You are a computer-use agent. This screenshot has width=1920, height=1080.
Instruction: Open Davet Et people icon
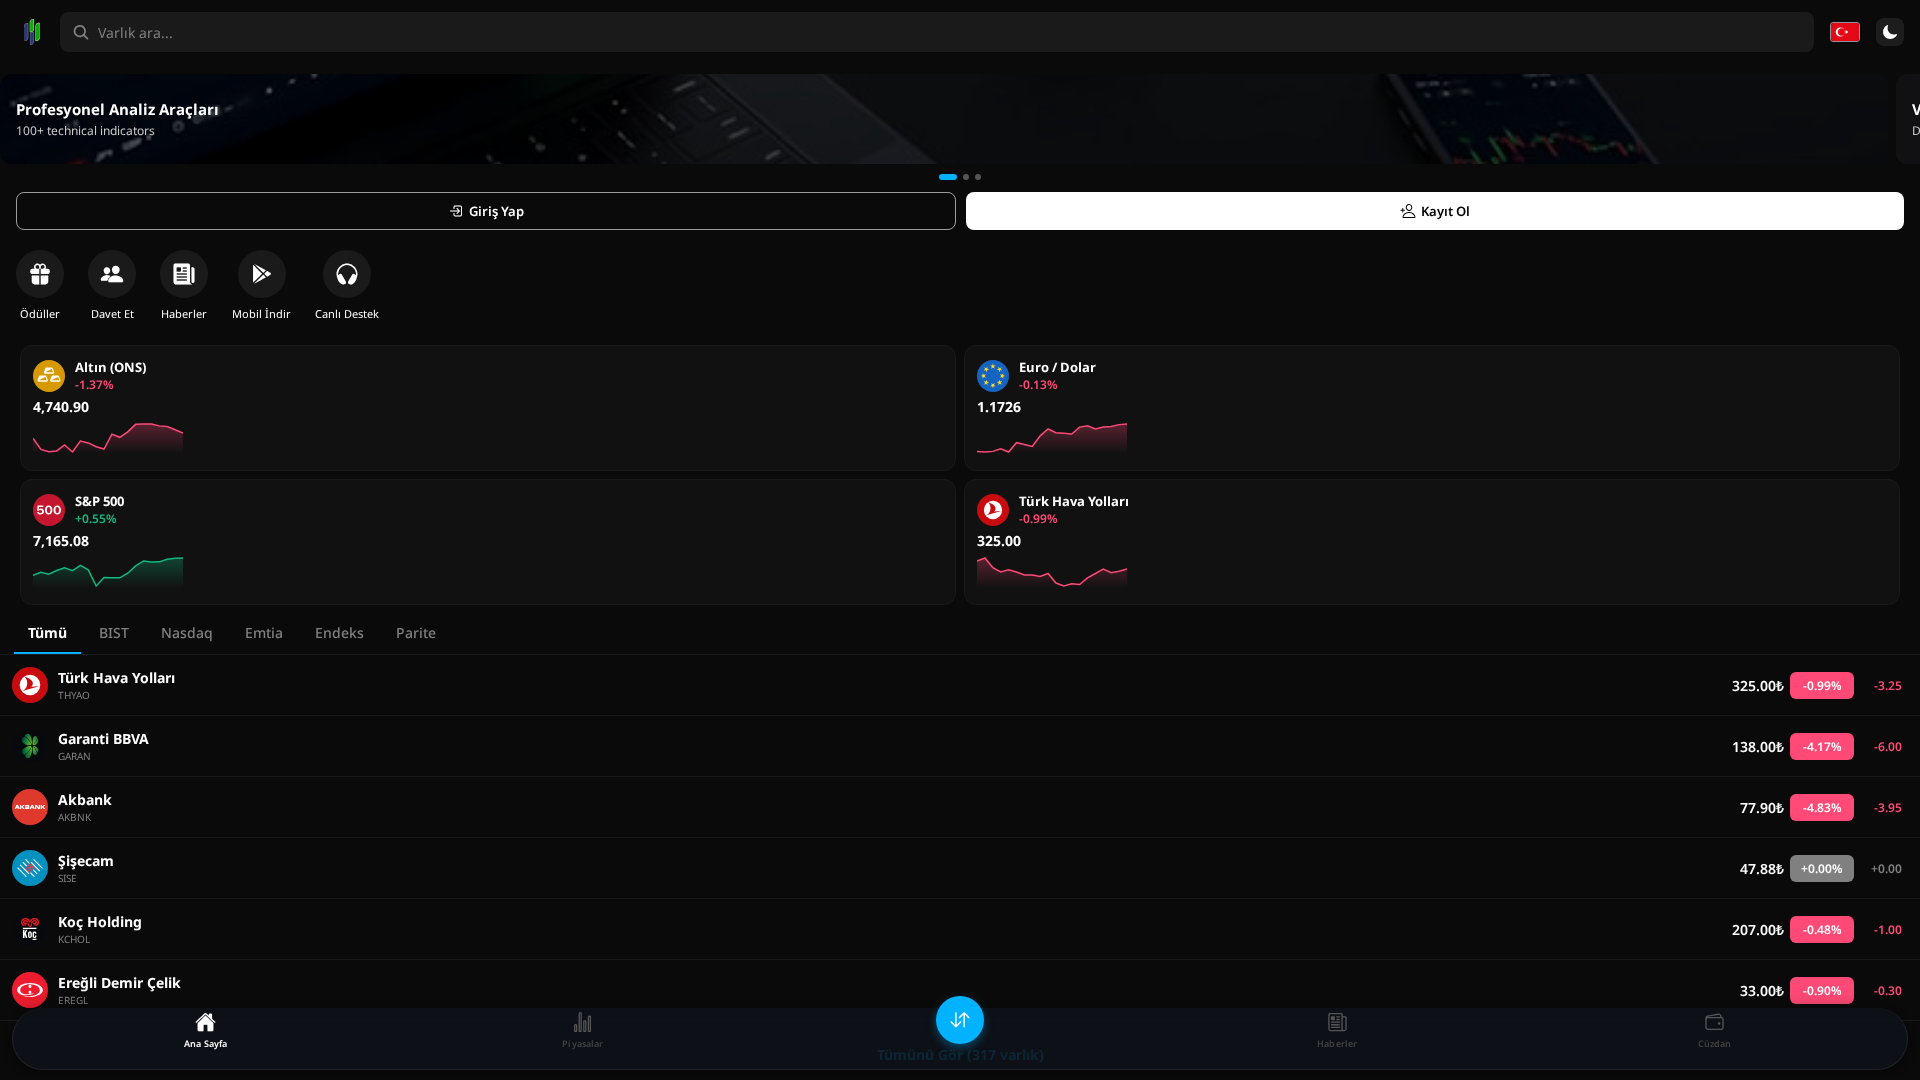112,274
